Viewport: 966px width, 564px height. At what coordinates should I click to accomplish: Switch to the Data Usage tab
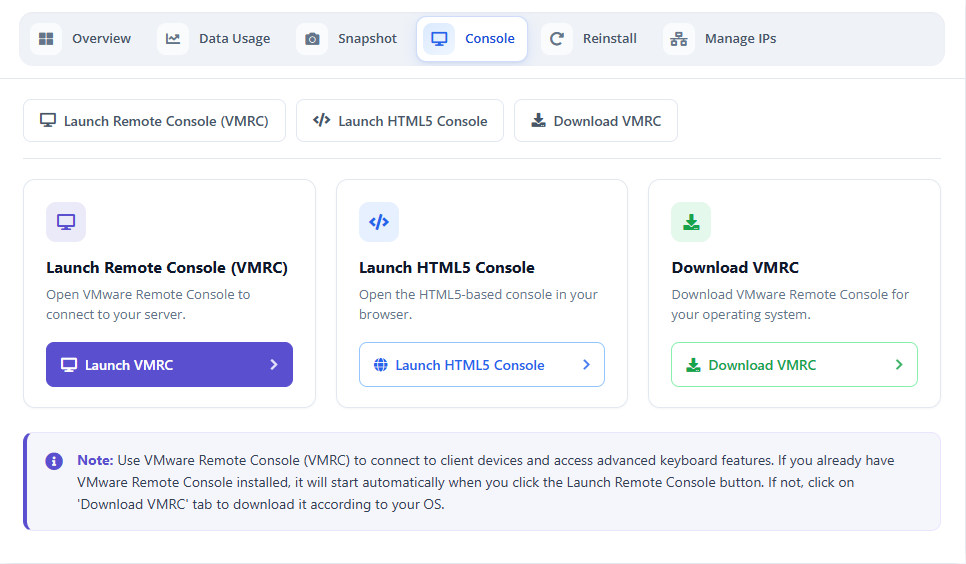click(x=214, y=39)
